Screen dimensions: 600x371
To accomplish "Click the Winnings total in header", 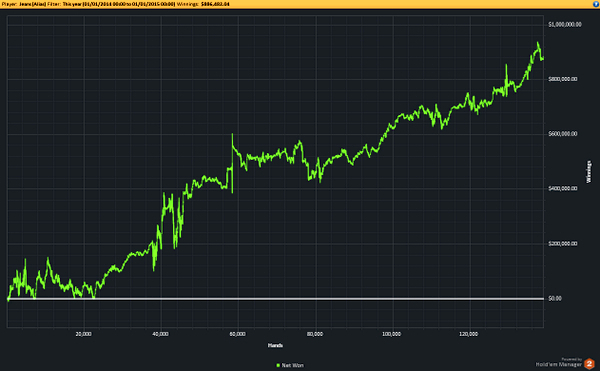I will (215, 4).
